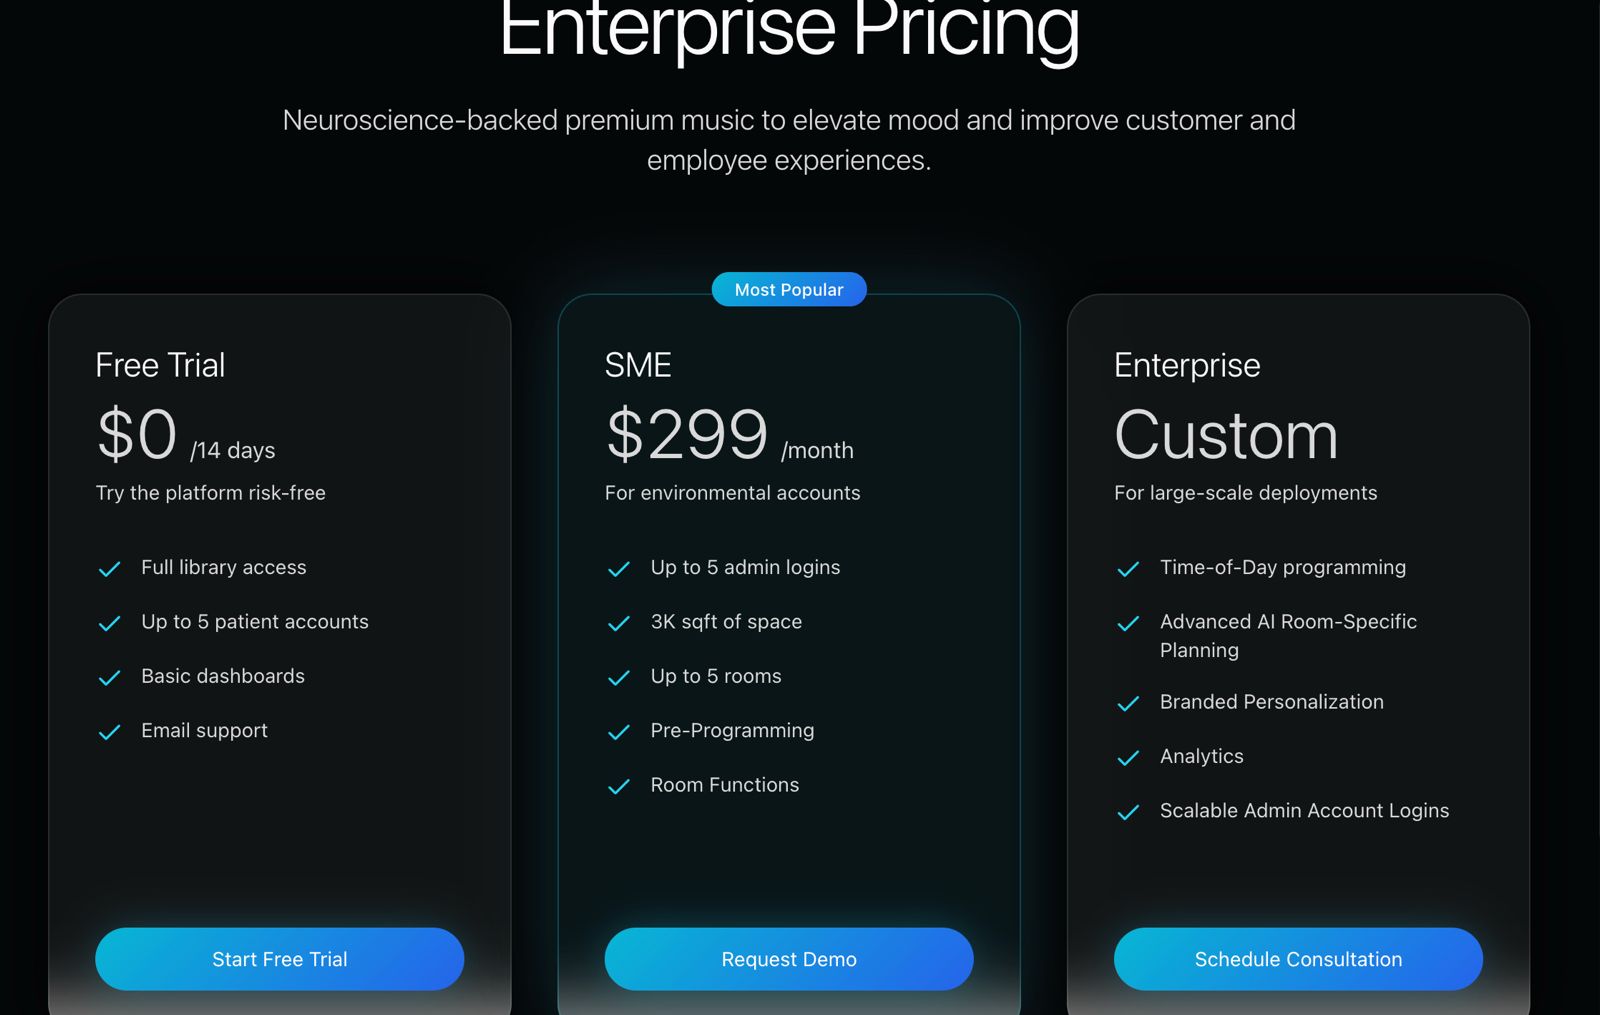Click the Email support checkmark icon
The width and height of the screenshot is (1600, 1015).
[x=110, y=732]
